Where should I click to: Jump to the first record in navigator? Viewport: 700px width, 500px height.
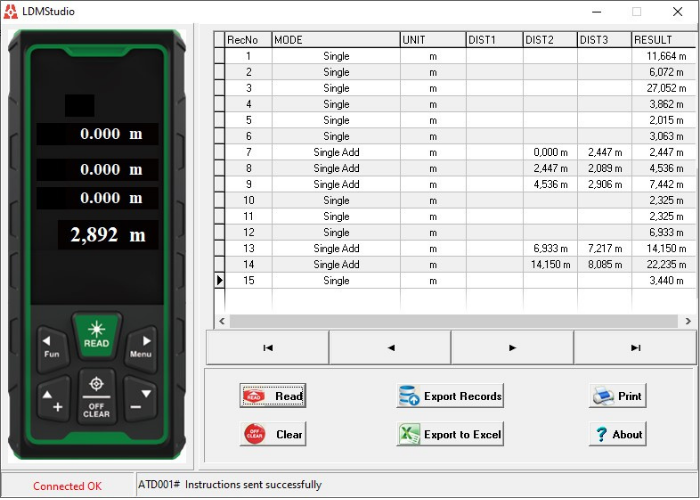267,348
